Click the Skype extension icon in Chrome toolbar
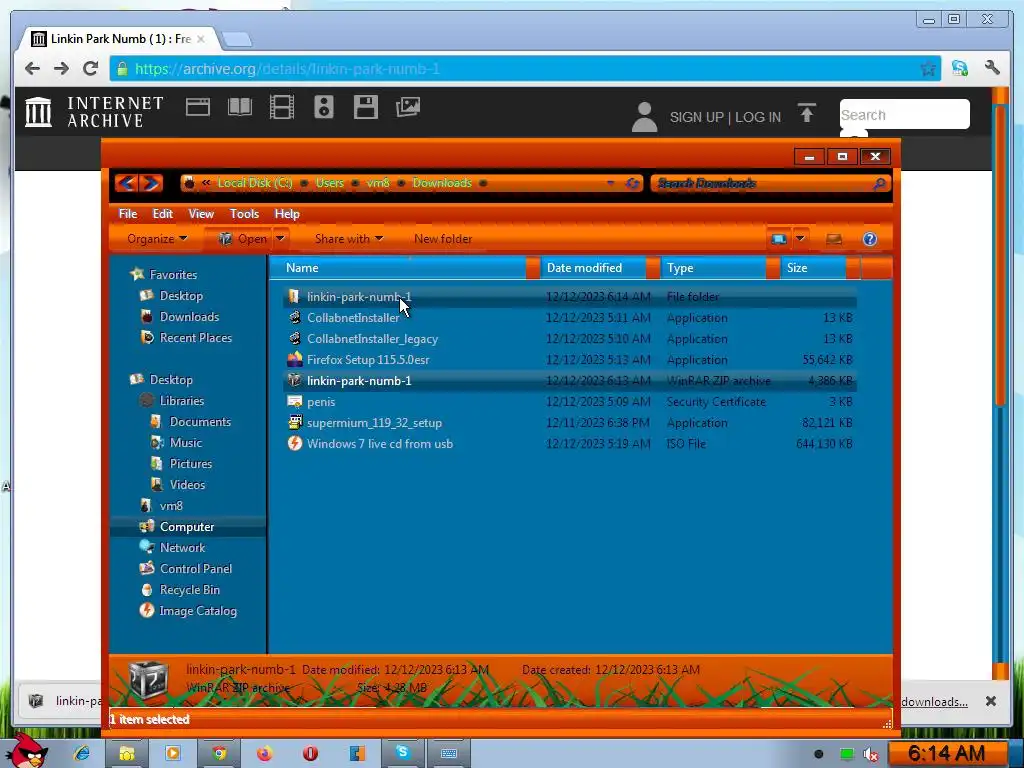This screenshot has width=1024, height=768. pyautogui.click(x=959, y=68)
